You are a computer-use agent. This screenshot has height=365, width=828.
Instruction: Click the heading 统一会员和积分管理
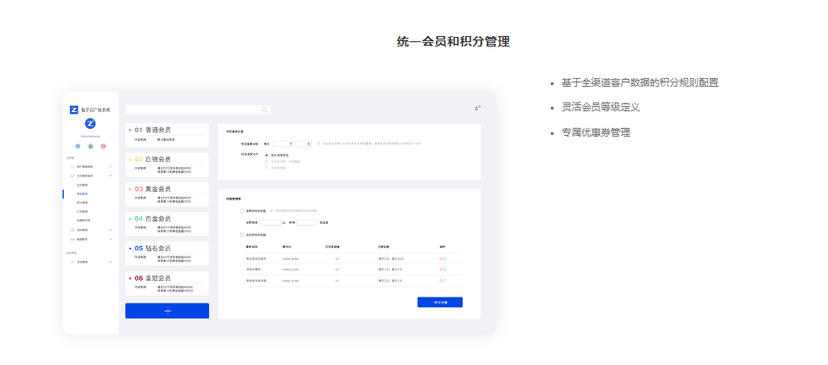[x=453, y=42]
